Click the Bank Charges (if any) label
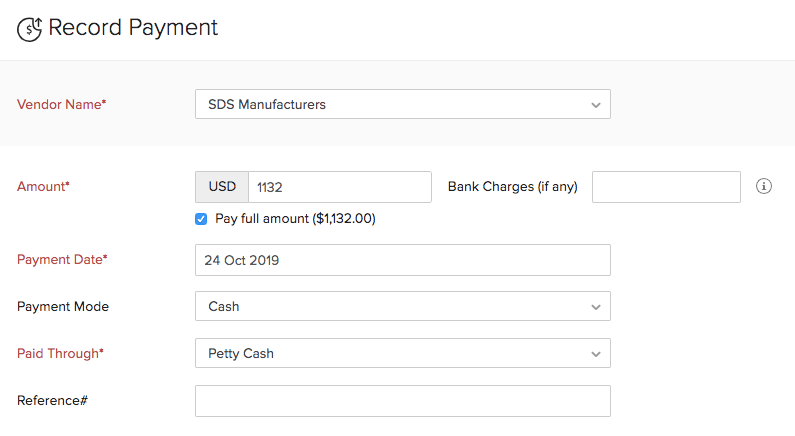Image resolution: width=795 pixels, height=436 pixels. [x=512, y=186]
